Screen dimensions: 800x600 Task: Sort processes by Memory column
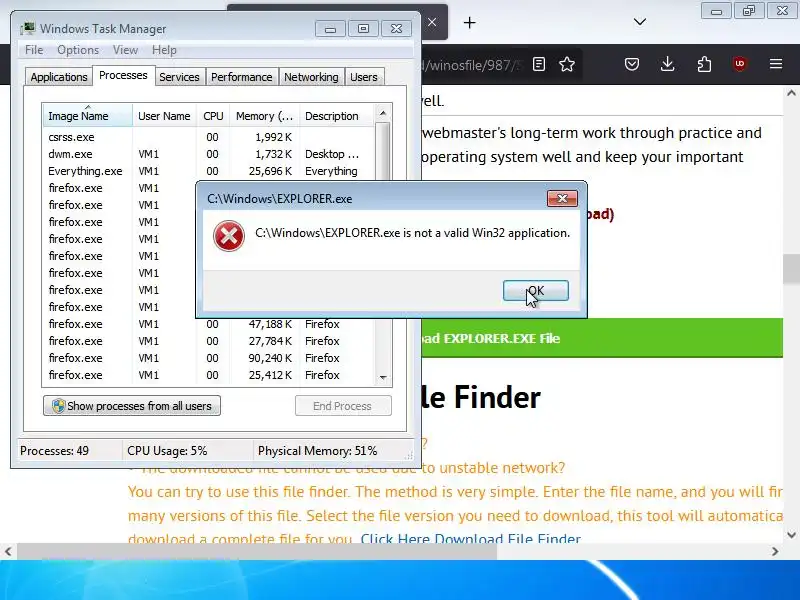point(264,116)
